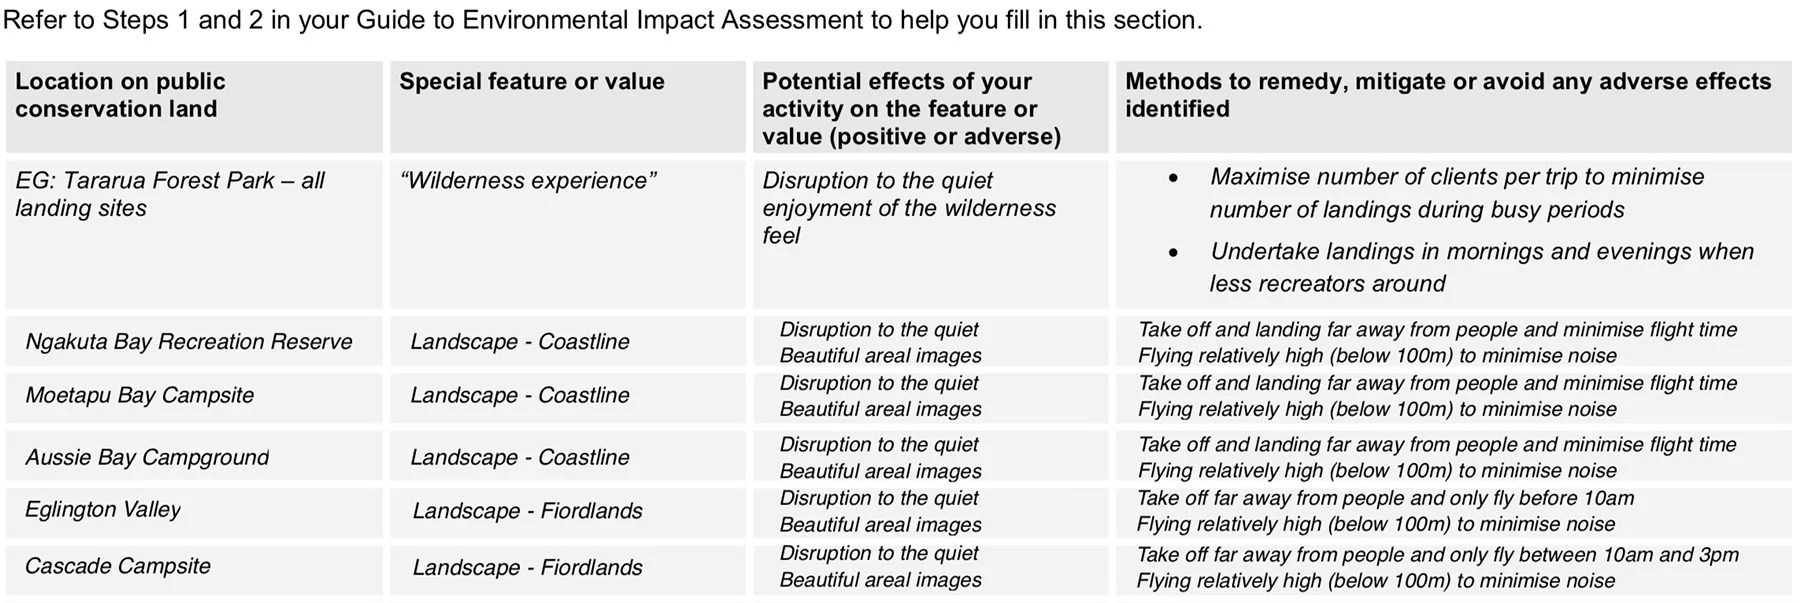Click the 'Special feature or value' column header
Viewport: 1800px width, 603px height.
532,82
